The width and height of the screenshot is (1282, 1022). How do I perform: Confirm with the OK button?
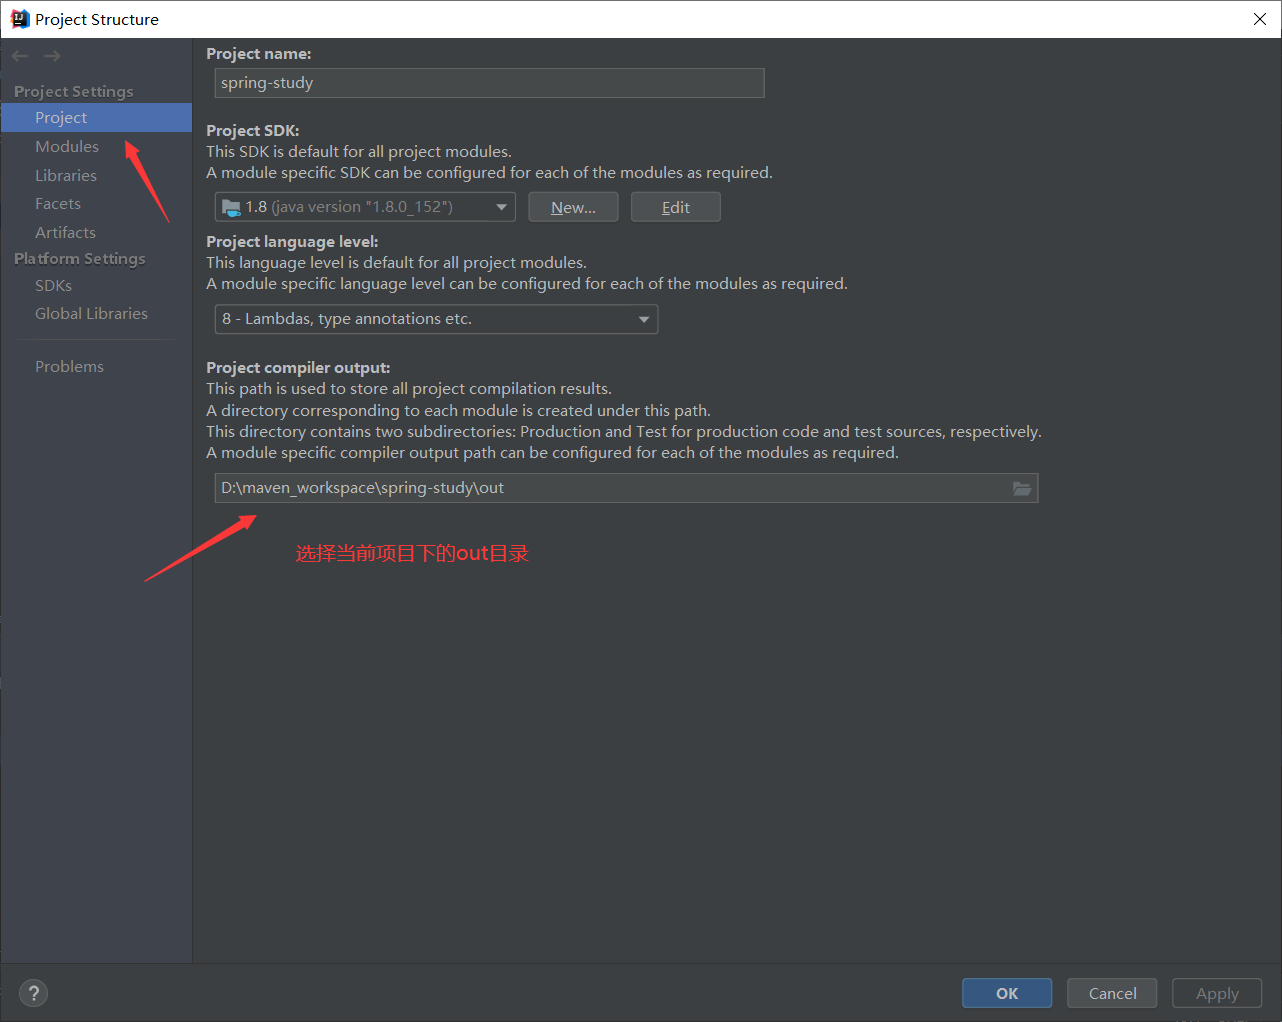click(x=1007, y=993)
